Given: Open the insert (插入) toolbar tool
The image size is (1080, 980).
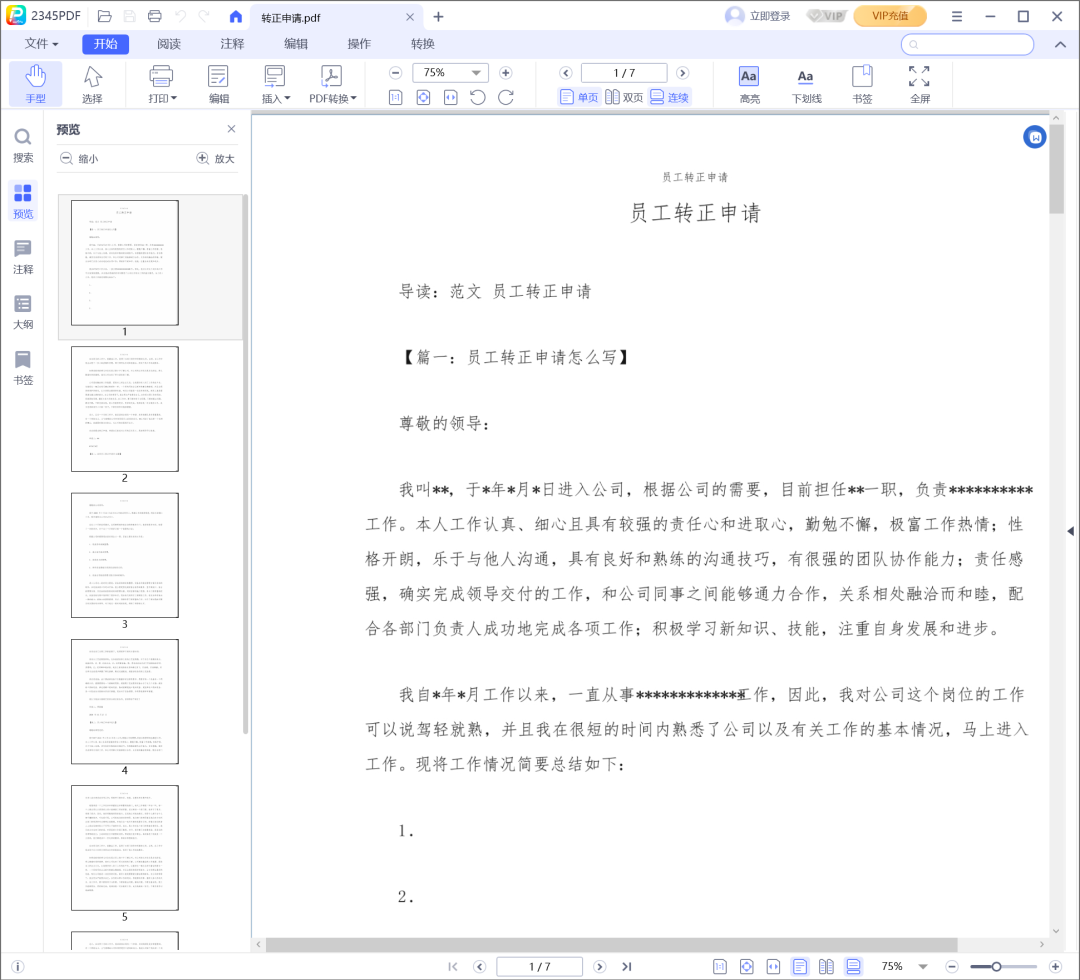Looking at the screenshot, I should [276, 83].
